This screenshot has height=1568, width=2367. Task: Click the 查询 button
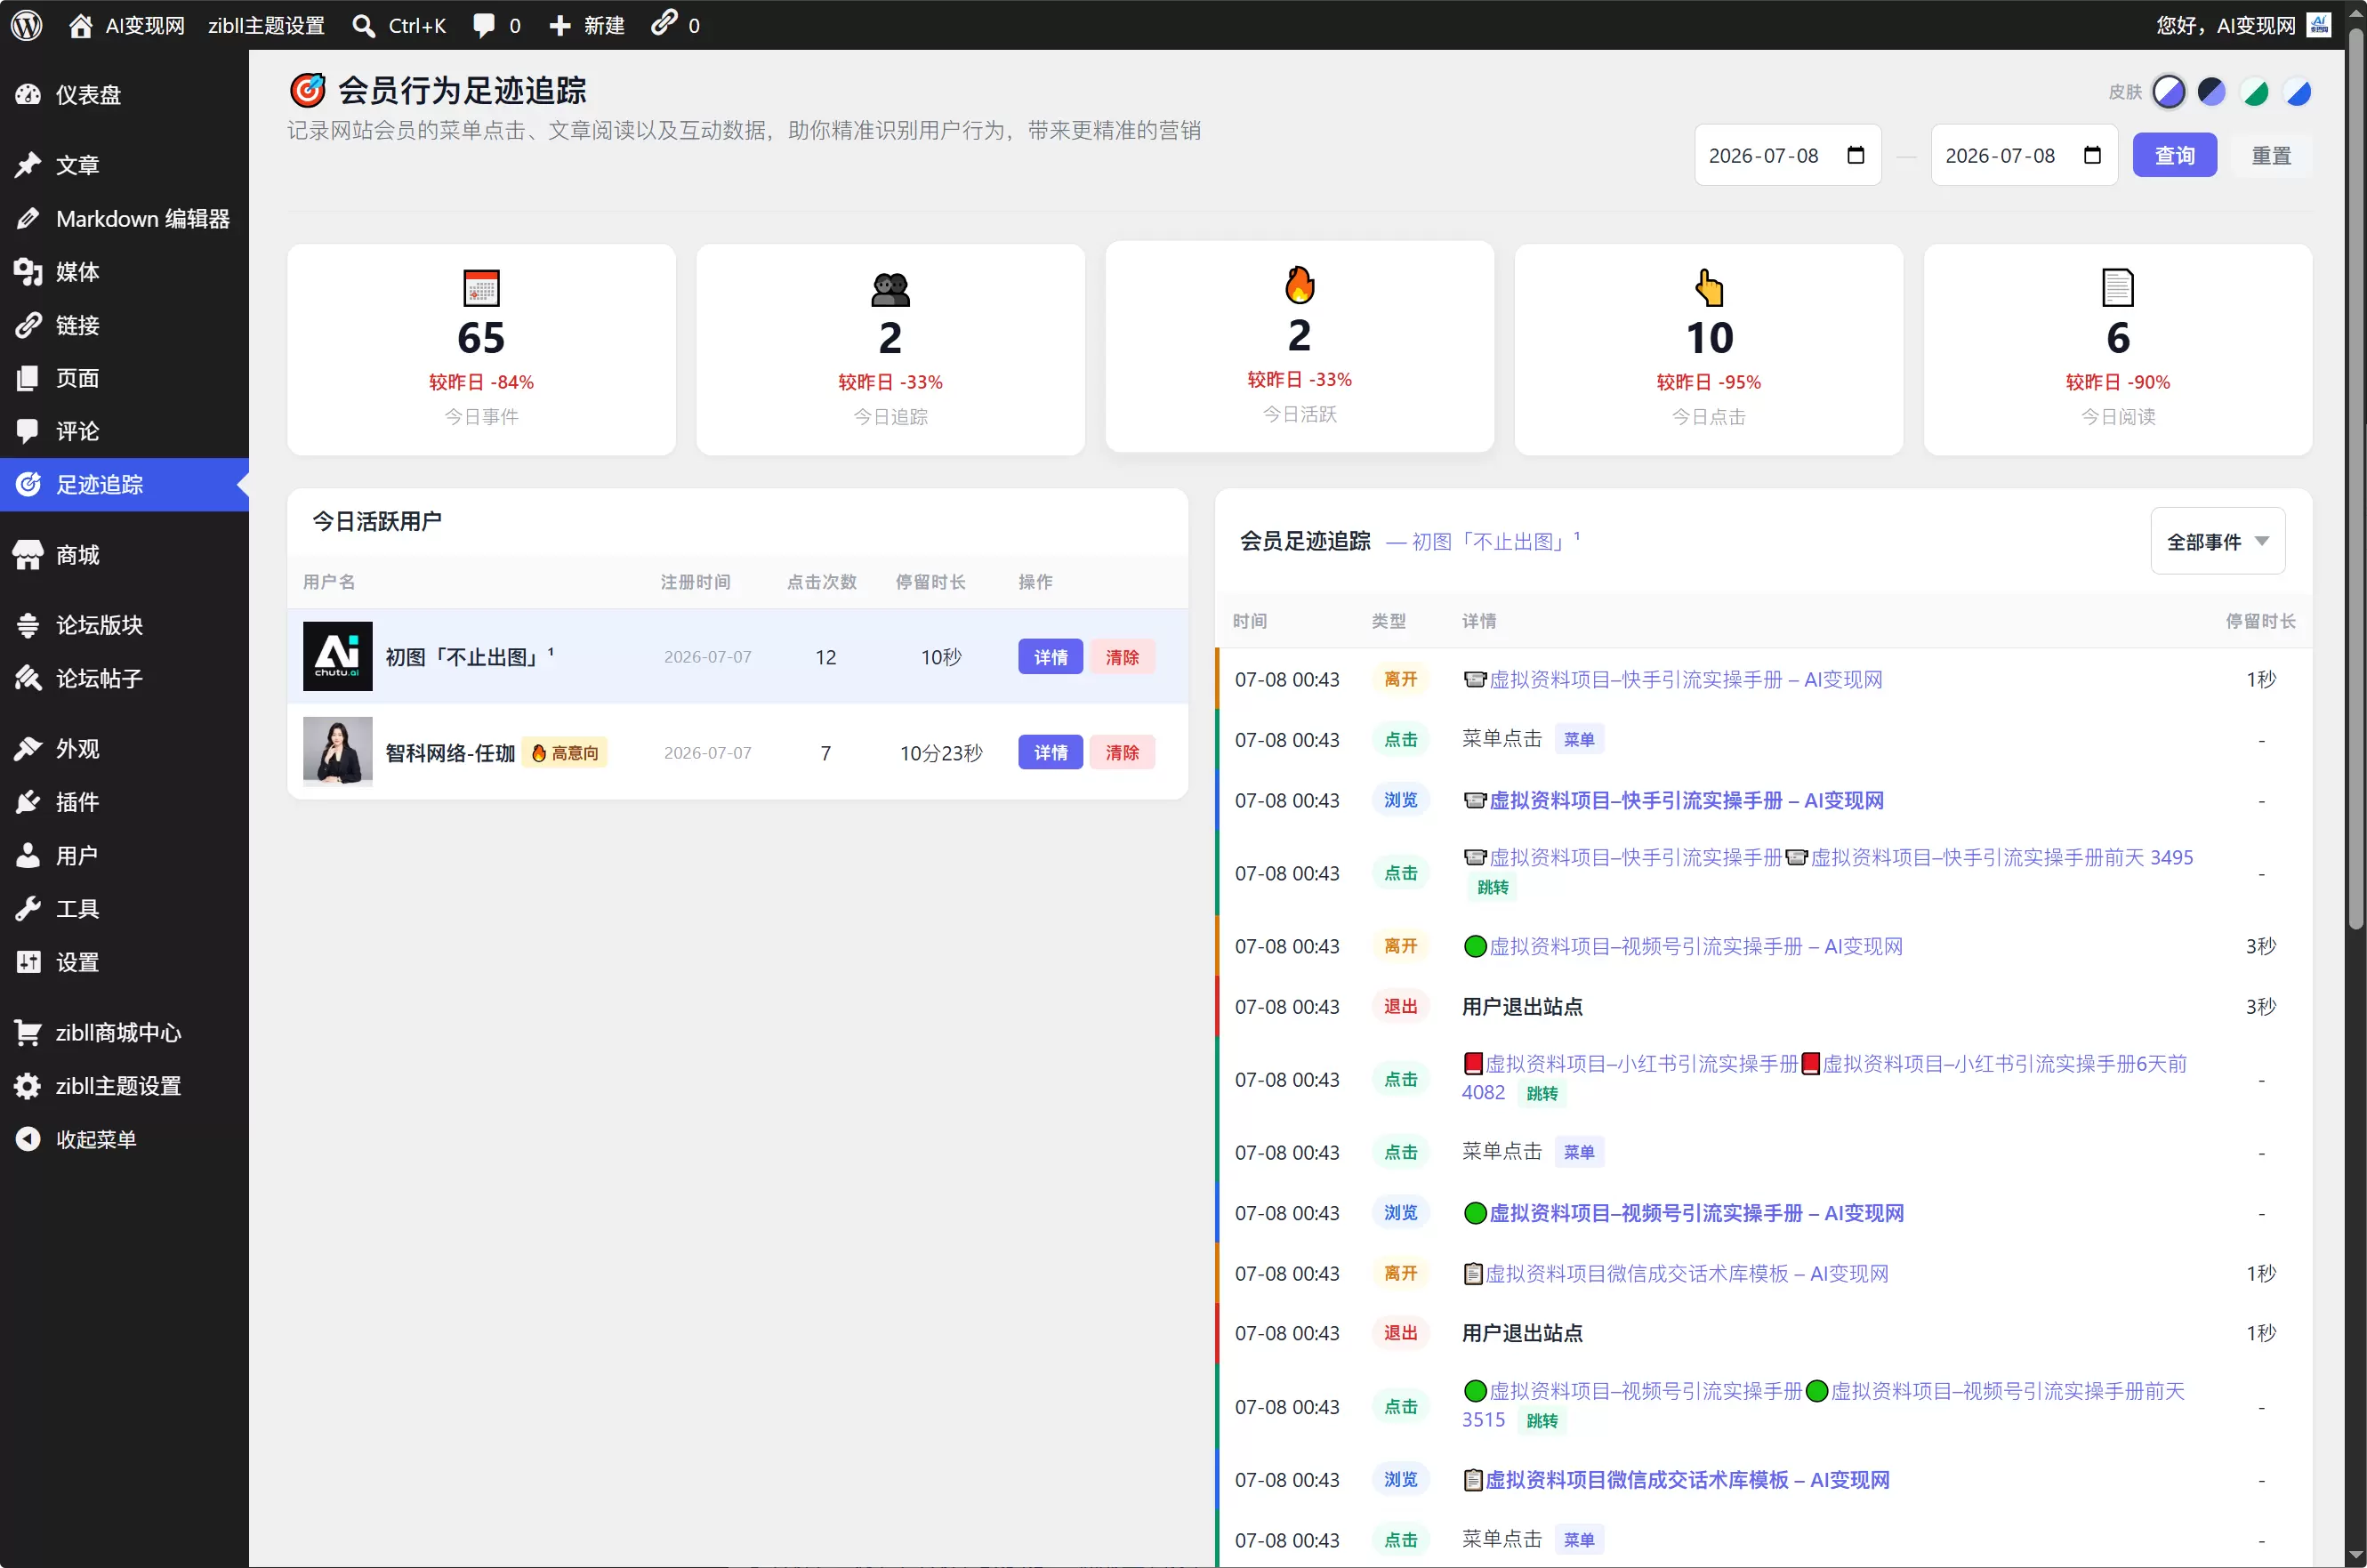click(x=2174, y=155)
